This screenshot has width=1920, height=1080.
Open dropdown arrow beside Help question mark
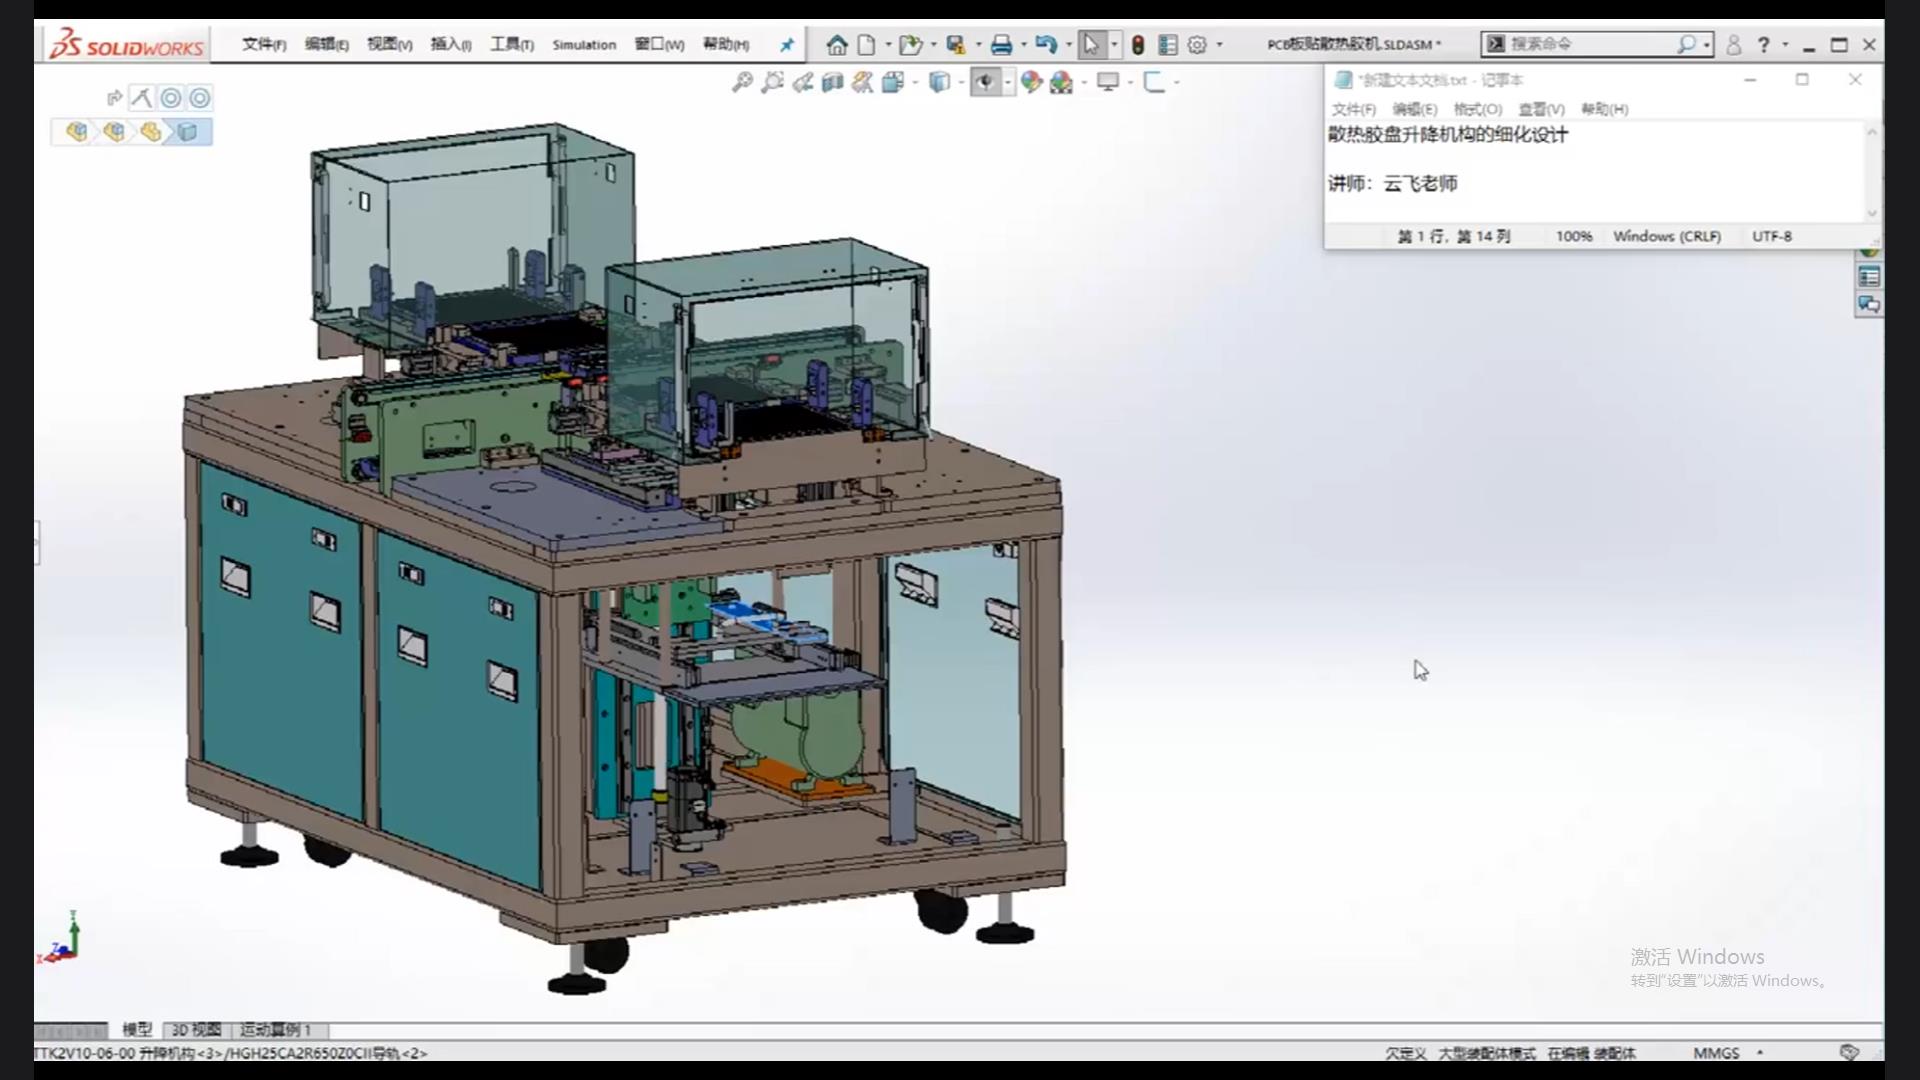[x=1785, y=45]
